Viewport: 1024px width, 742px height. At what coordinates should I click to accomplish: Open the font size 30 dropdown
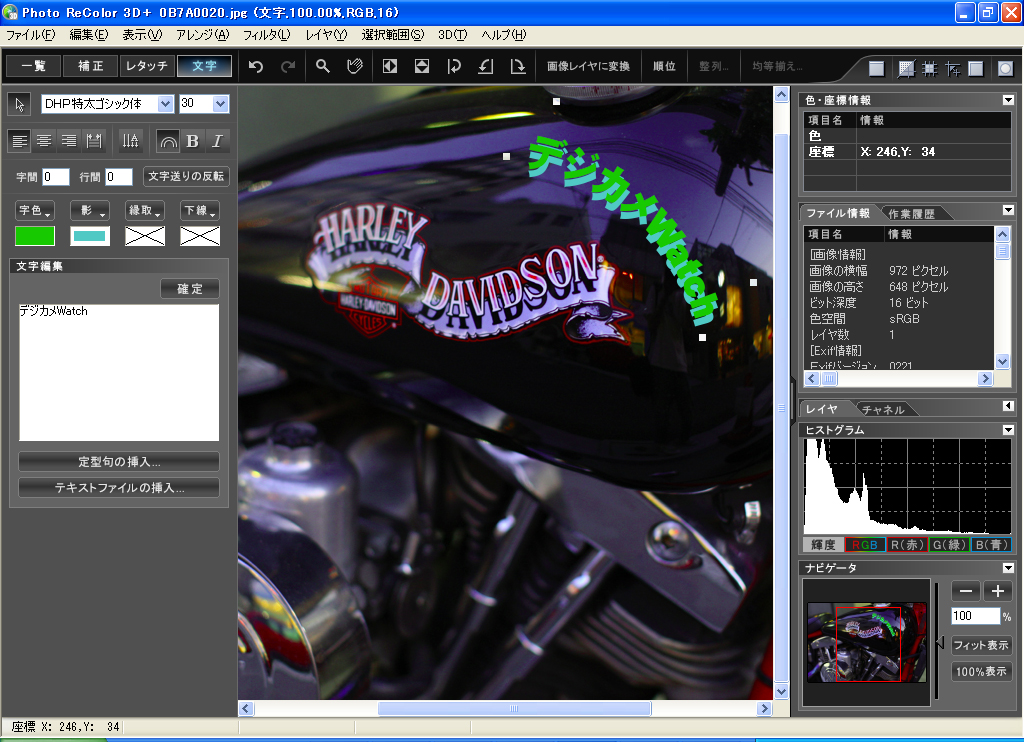click(220, 104)
